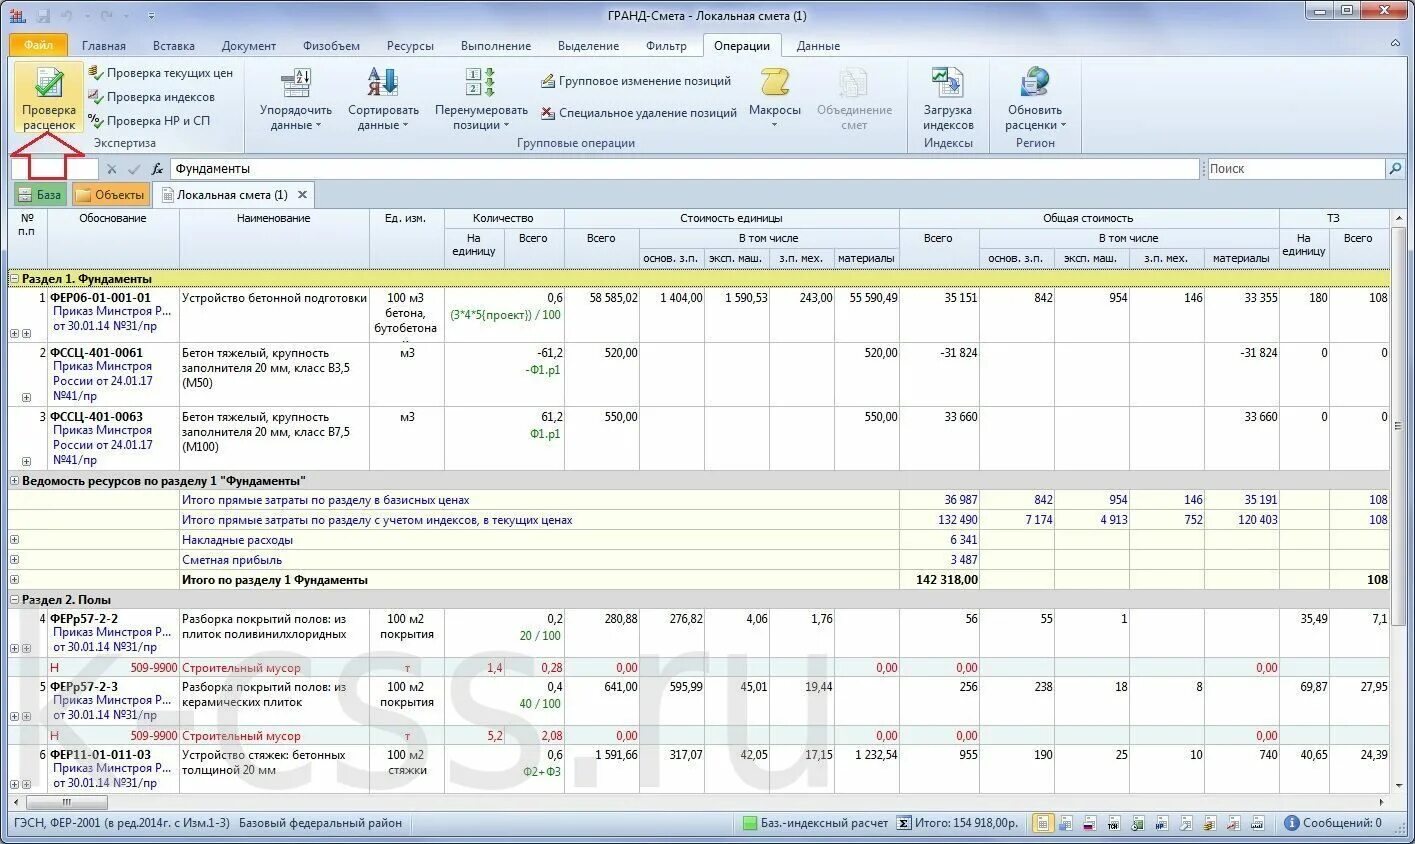The image size is (1415, 844).
Task: Click the search magnifier icon
Action: click(x=1396, y=169)
